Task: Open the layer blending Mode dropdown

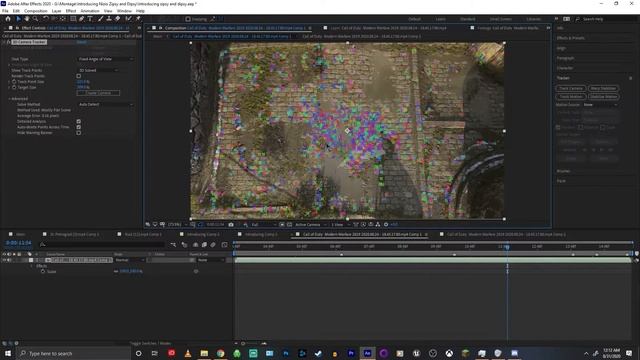Action: [129, 260]
